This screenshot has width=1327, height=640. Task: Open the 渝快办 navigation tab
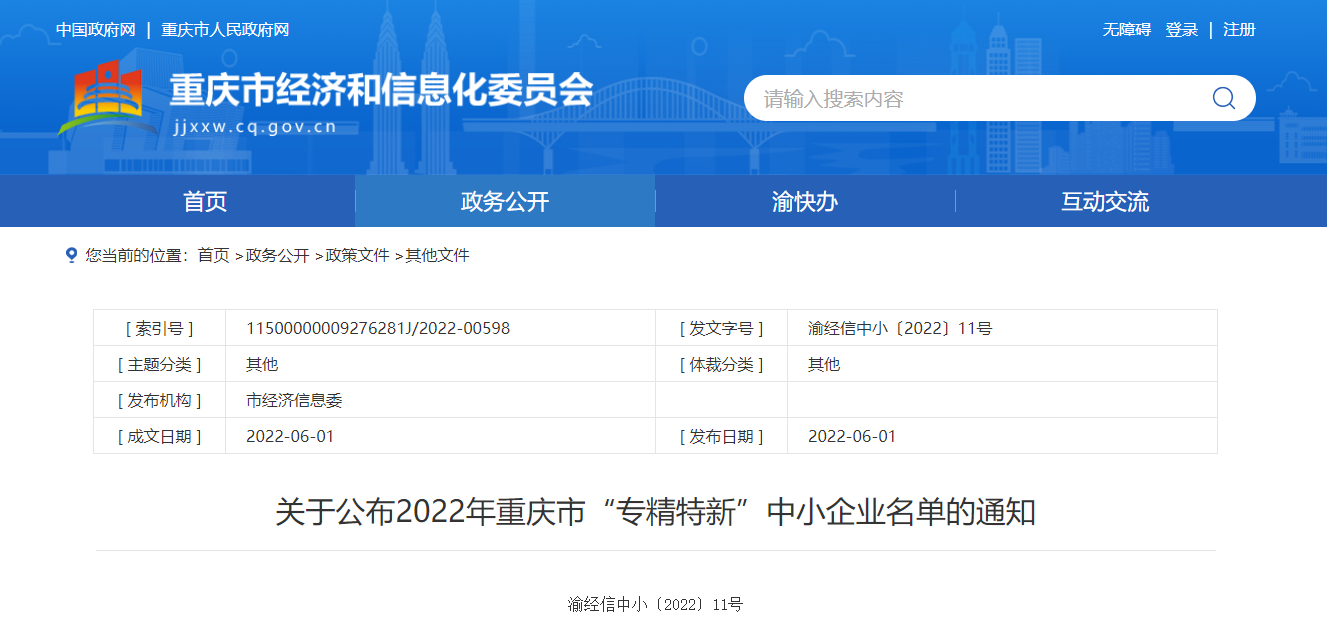805,201
